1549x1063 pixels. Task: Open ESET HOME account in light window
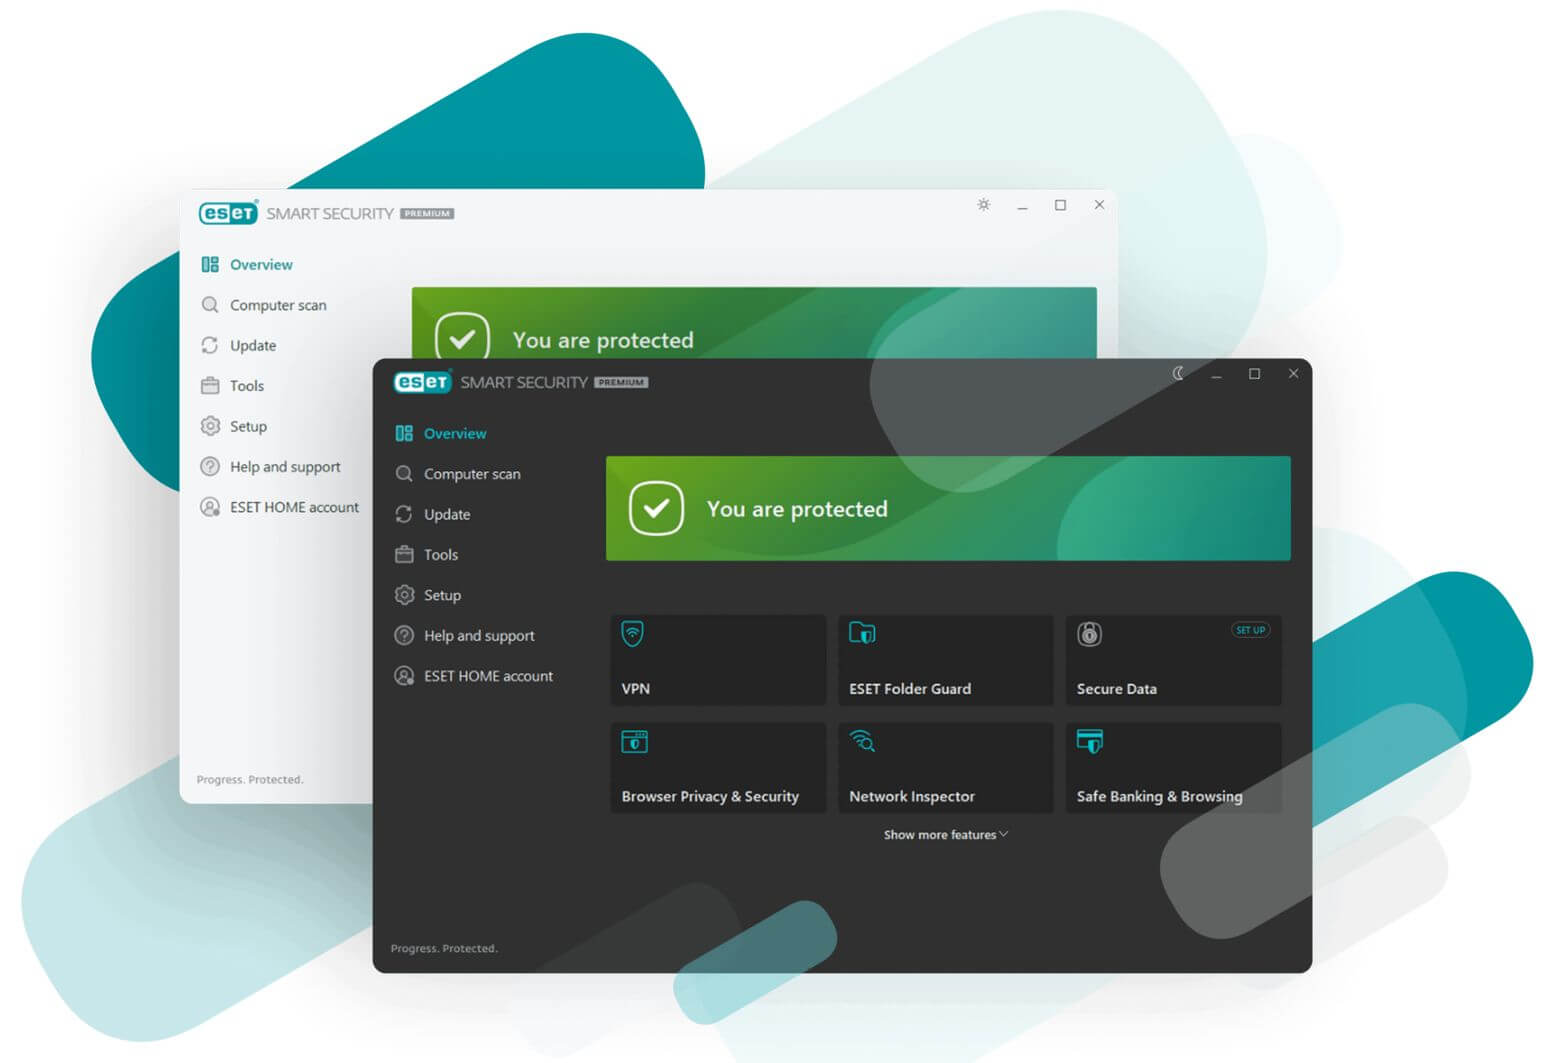coord(293,507)
